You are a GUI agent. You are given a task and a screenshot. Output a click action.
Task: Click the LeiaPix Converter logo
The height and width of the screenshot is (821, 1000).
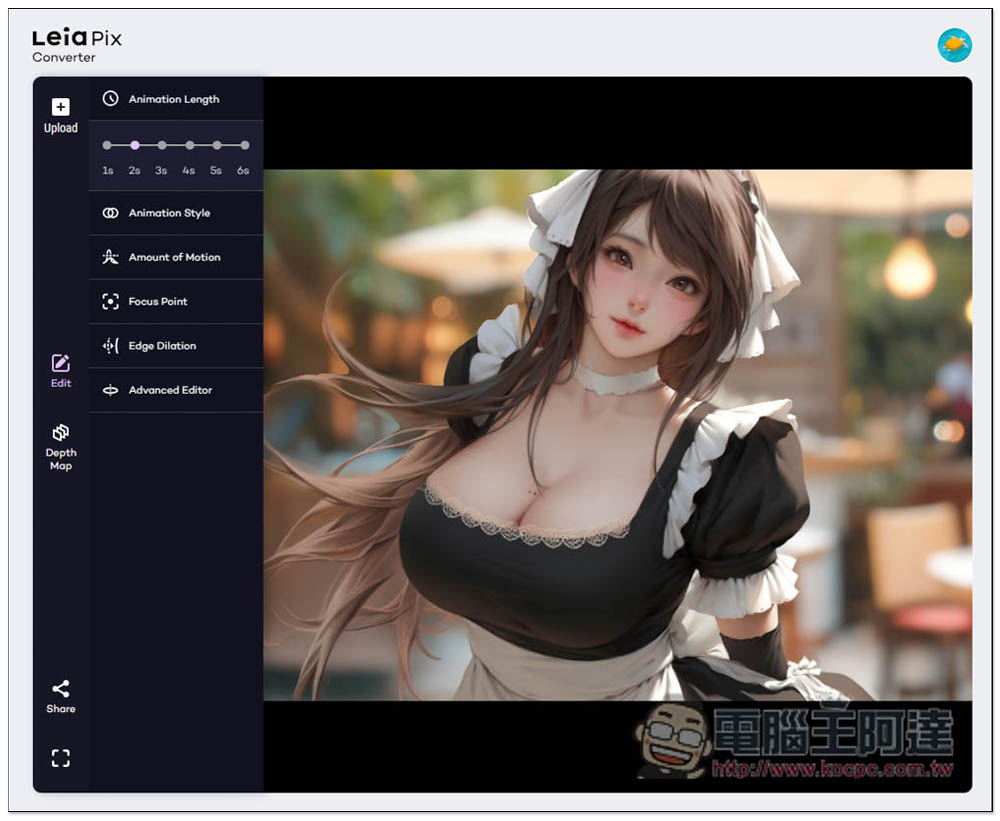point(77,45)
